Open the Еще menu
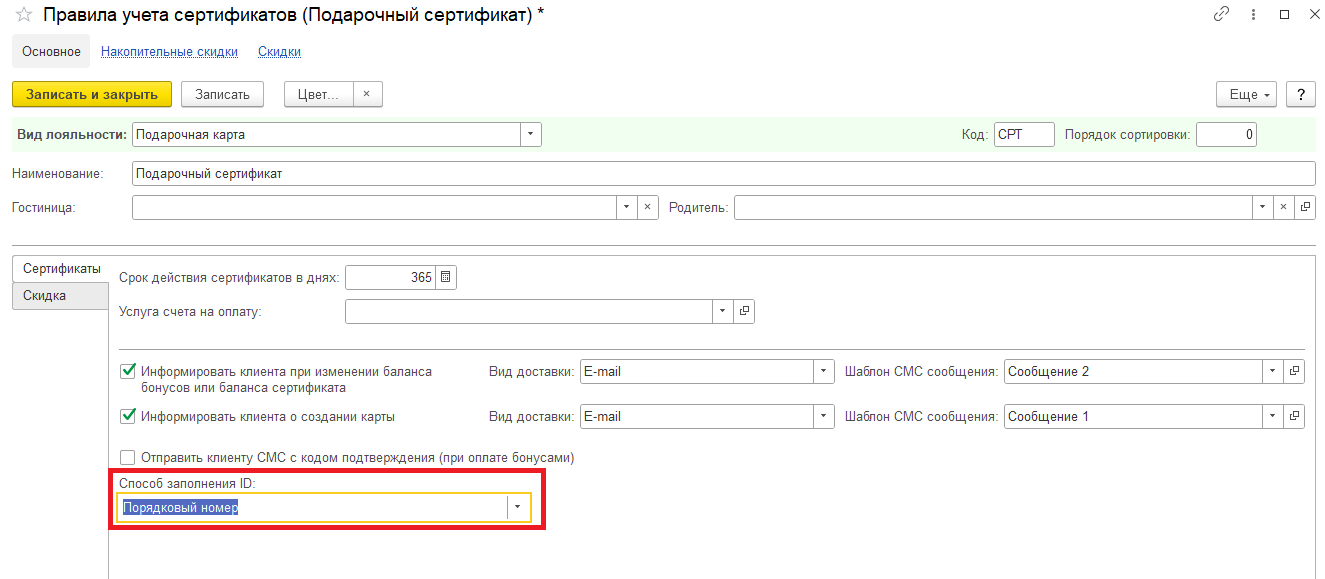This screenshot has height=579, width=1325. tap(1246, 94)
